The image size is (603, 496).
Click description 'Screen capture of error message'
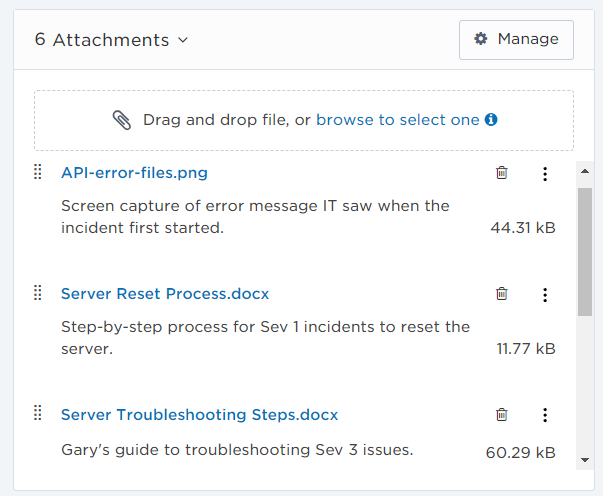(255, 217)
